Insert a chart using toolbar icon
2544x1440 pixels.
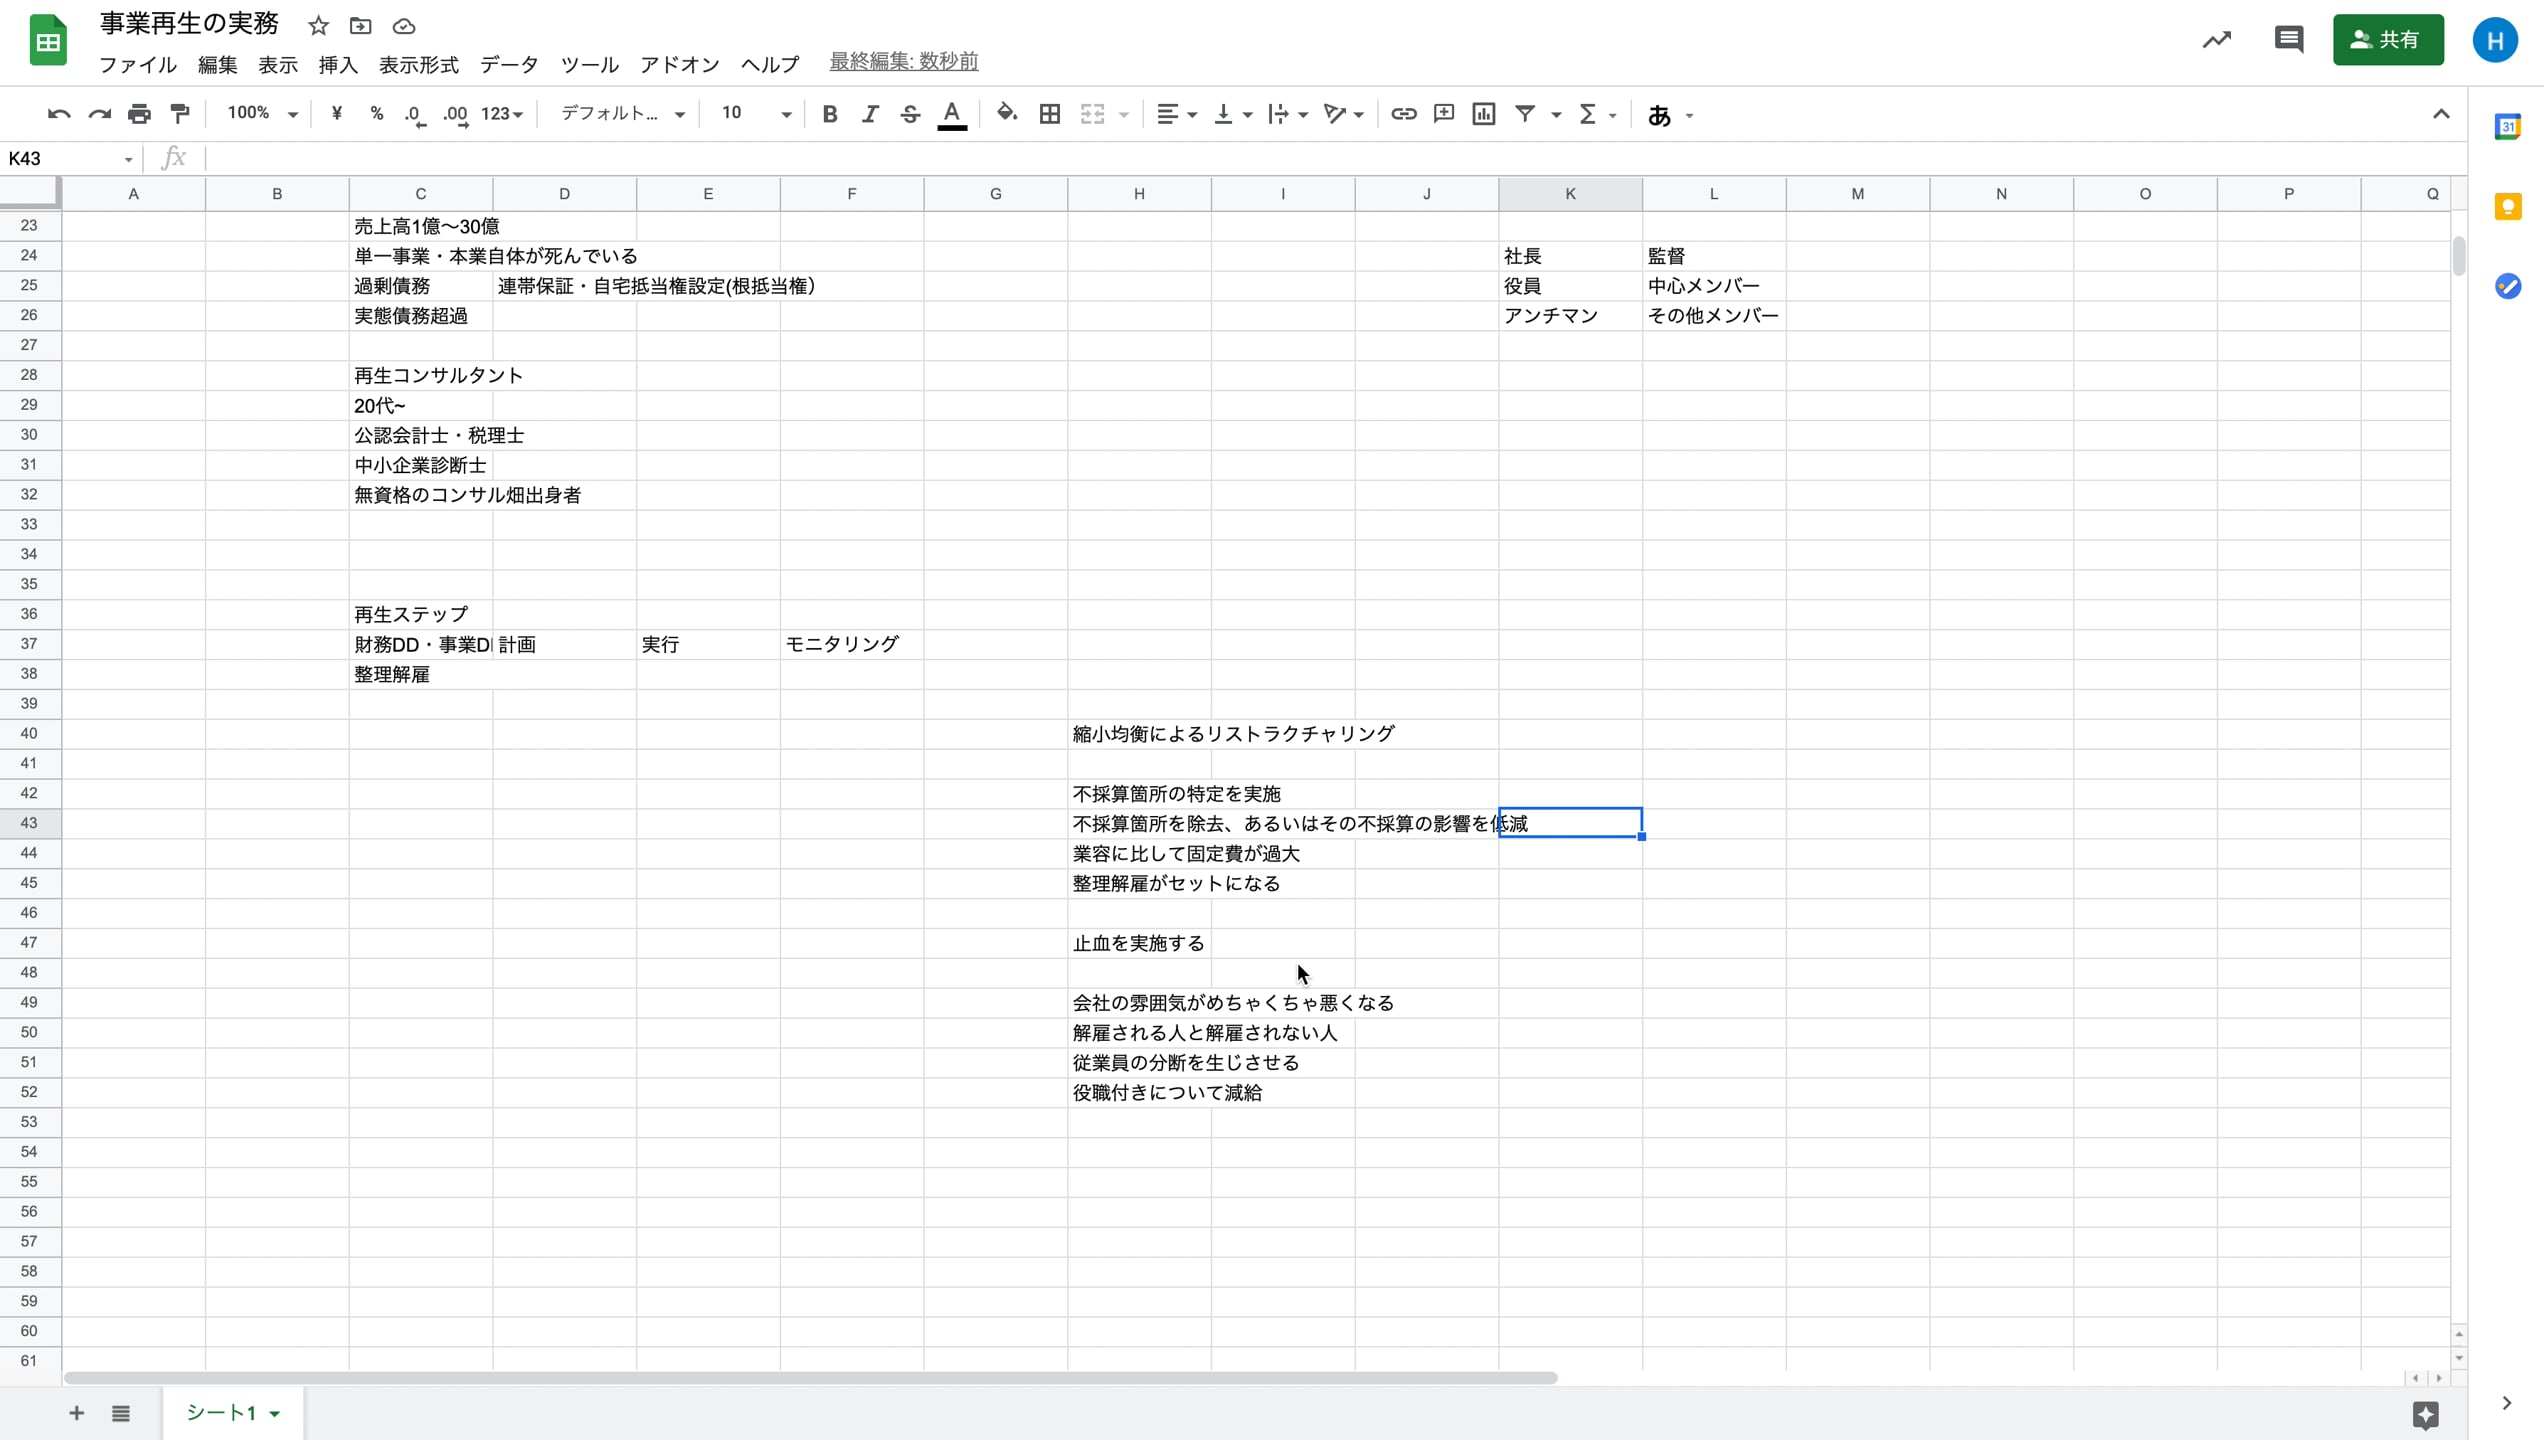1484,114
